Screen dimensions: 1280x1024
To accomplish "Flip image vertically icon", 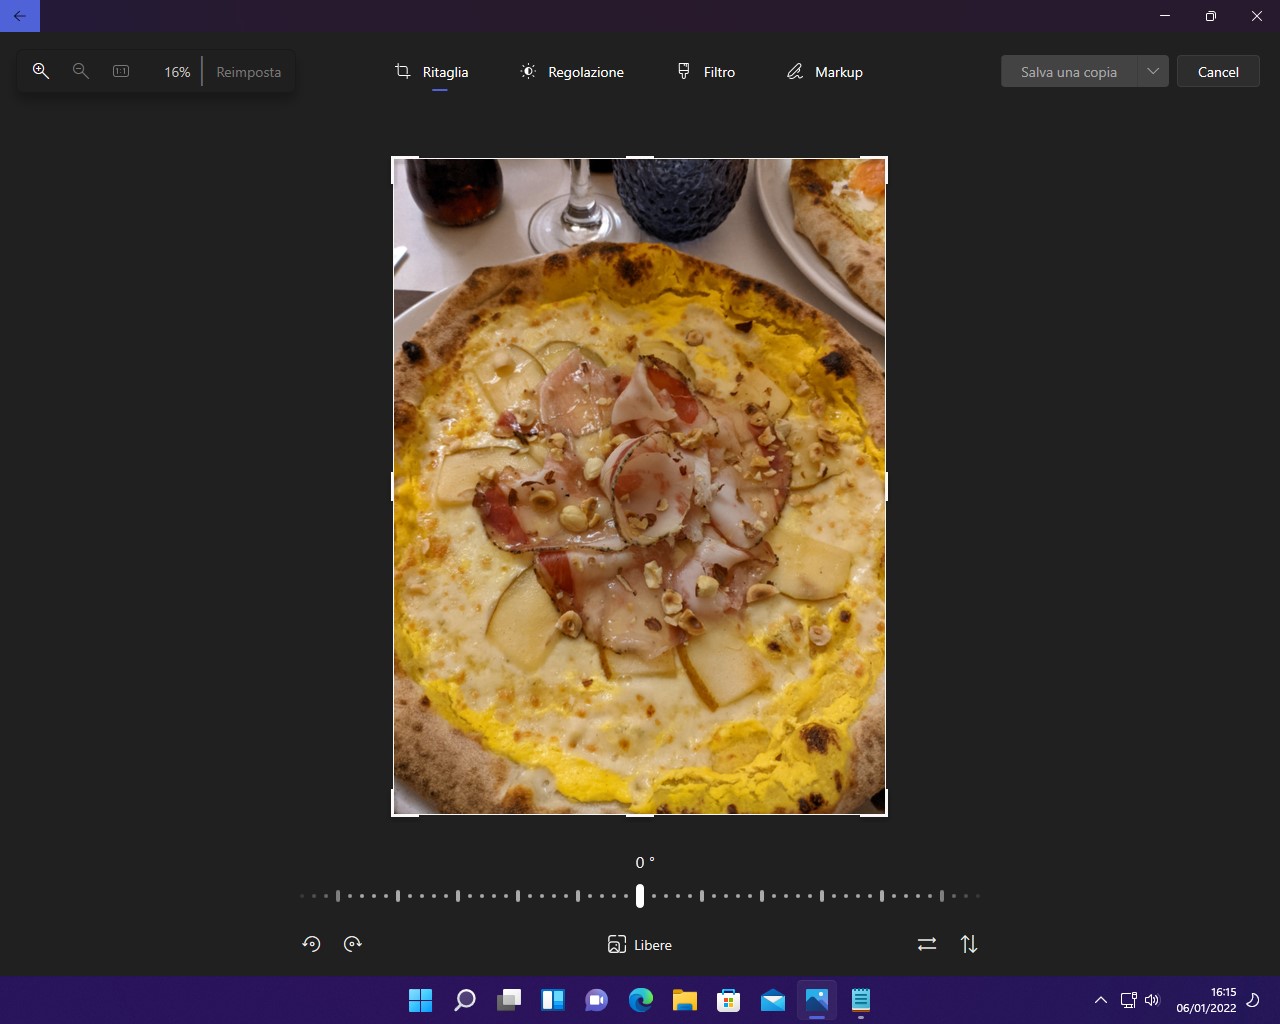I will (969, 944).
